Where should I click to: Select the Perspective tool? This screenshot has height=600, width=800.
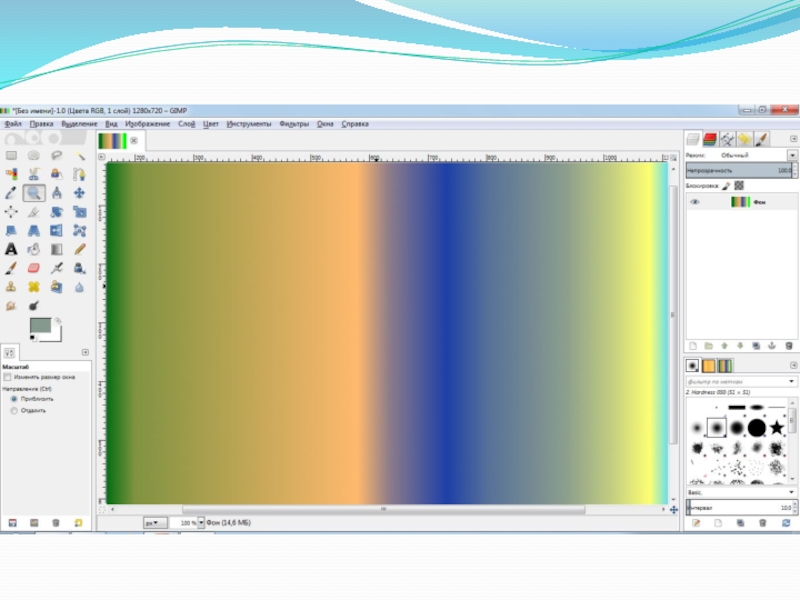34,231
